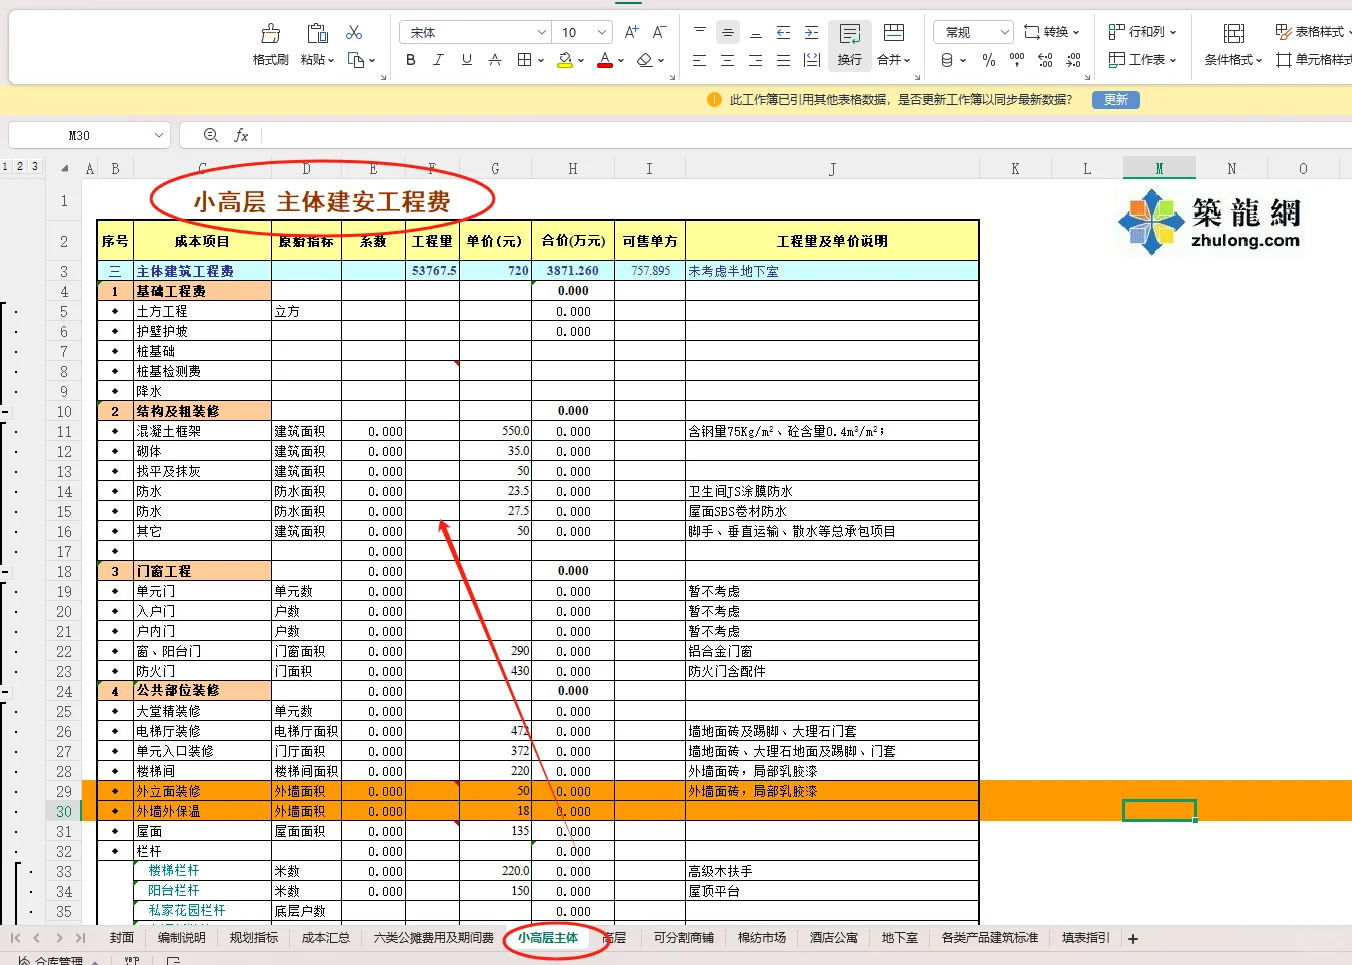The width and height of the screenshot is (1352, 965).
Task: Open the fill color dropdown arrow
Action: (x=581, y=61)
